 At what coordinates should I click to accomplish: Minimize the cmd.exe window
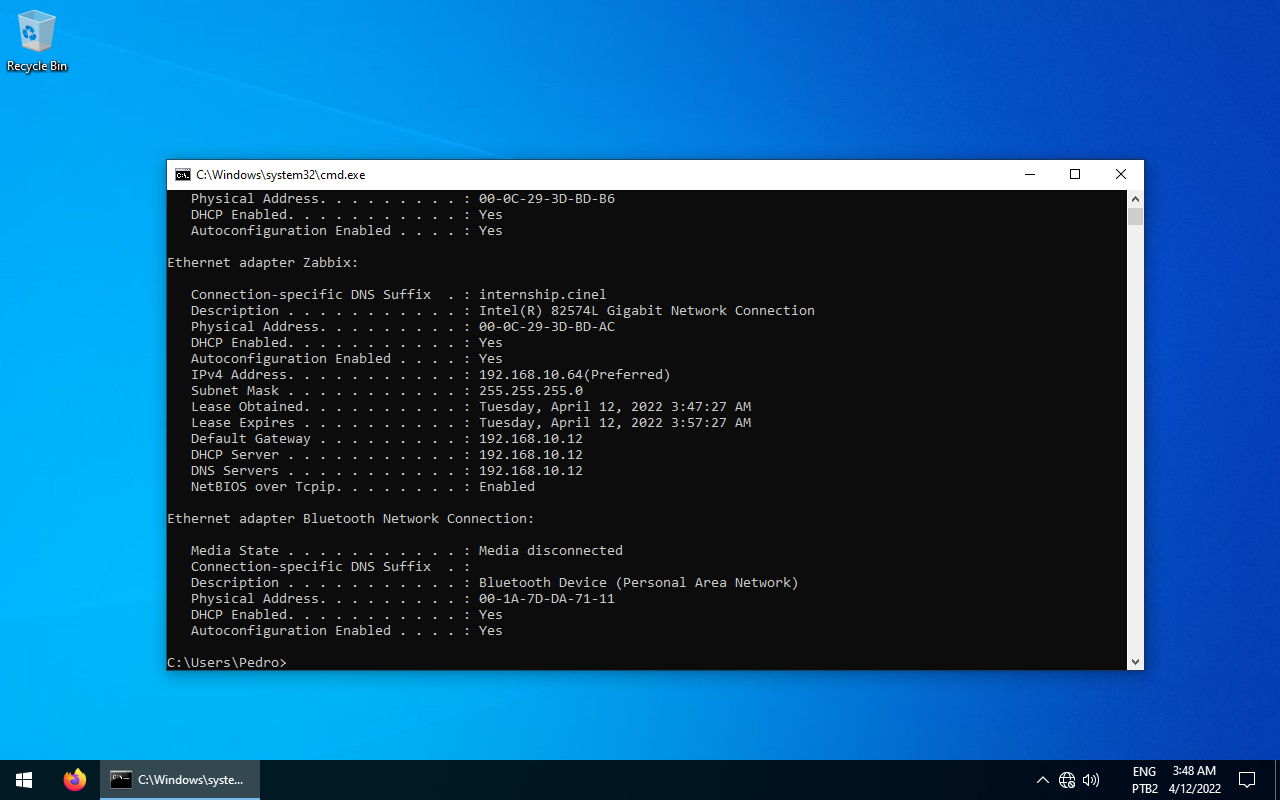pyautogui.click(x=1030, y=175)
